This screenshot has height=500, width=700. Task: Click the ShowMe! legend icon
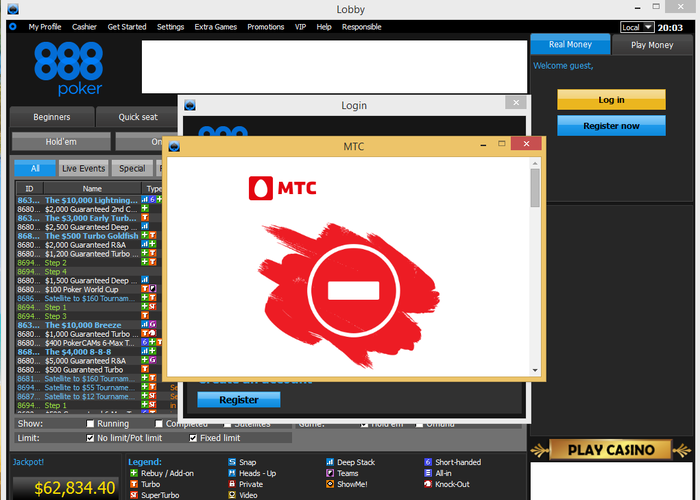pyautogui.click(x=330, y=484)
